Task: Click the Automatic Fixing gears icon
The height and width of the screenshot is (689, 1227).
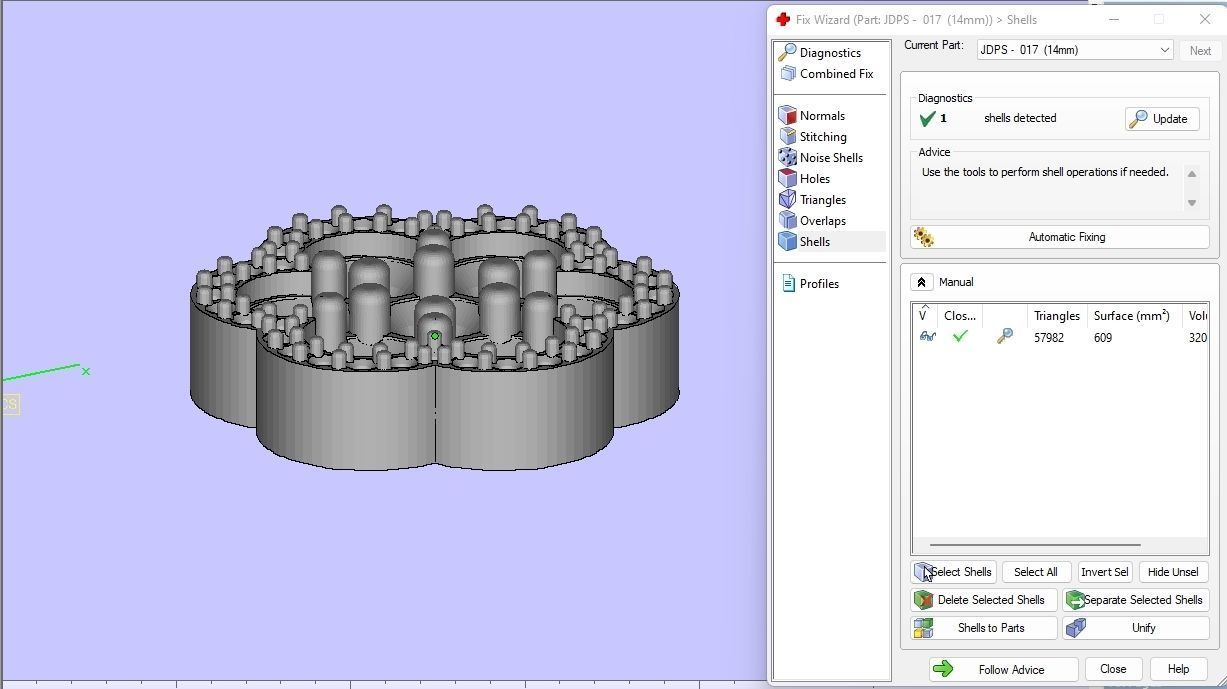Action: point(923,237)
